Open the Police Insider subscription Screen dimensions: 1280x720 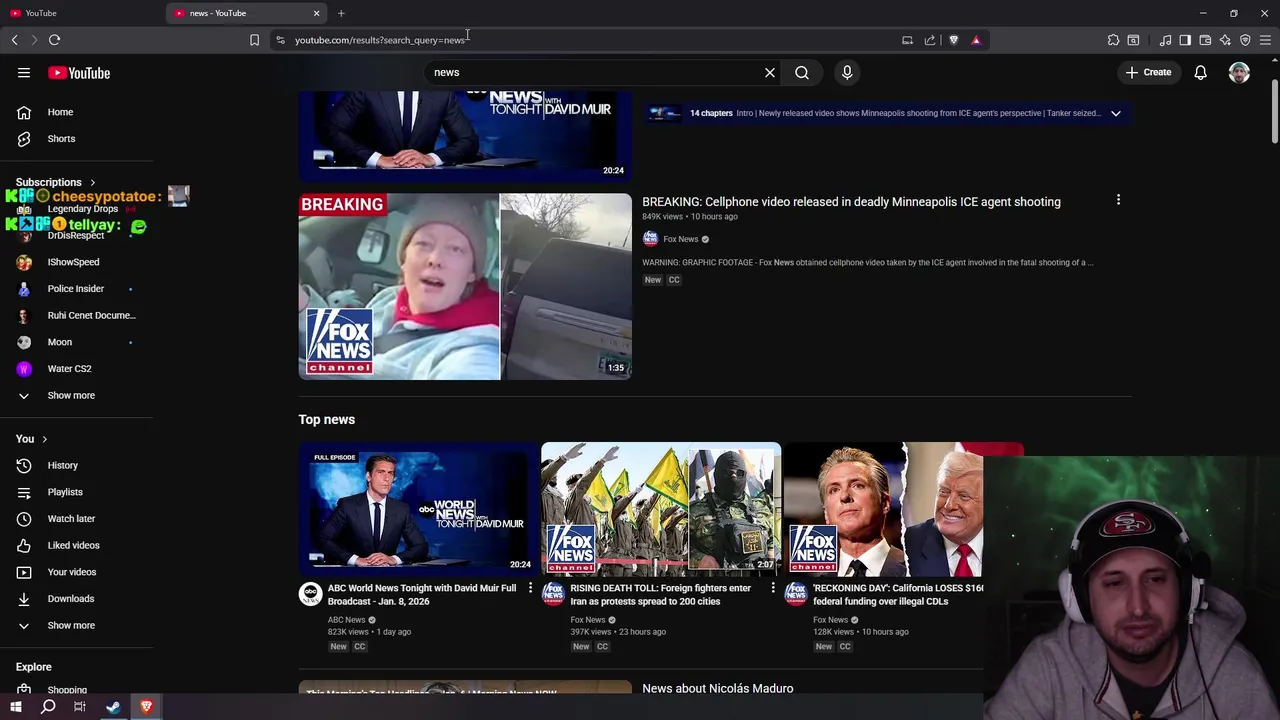tap(77, 289)
